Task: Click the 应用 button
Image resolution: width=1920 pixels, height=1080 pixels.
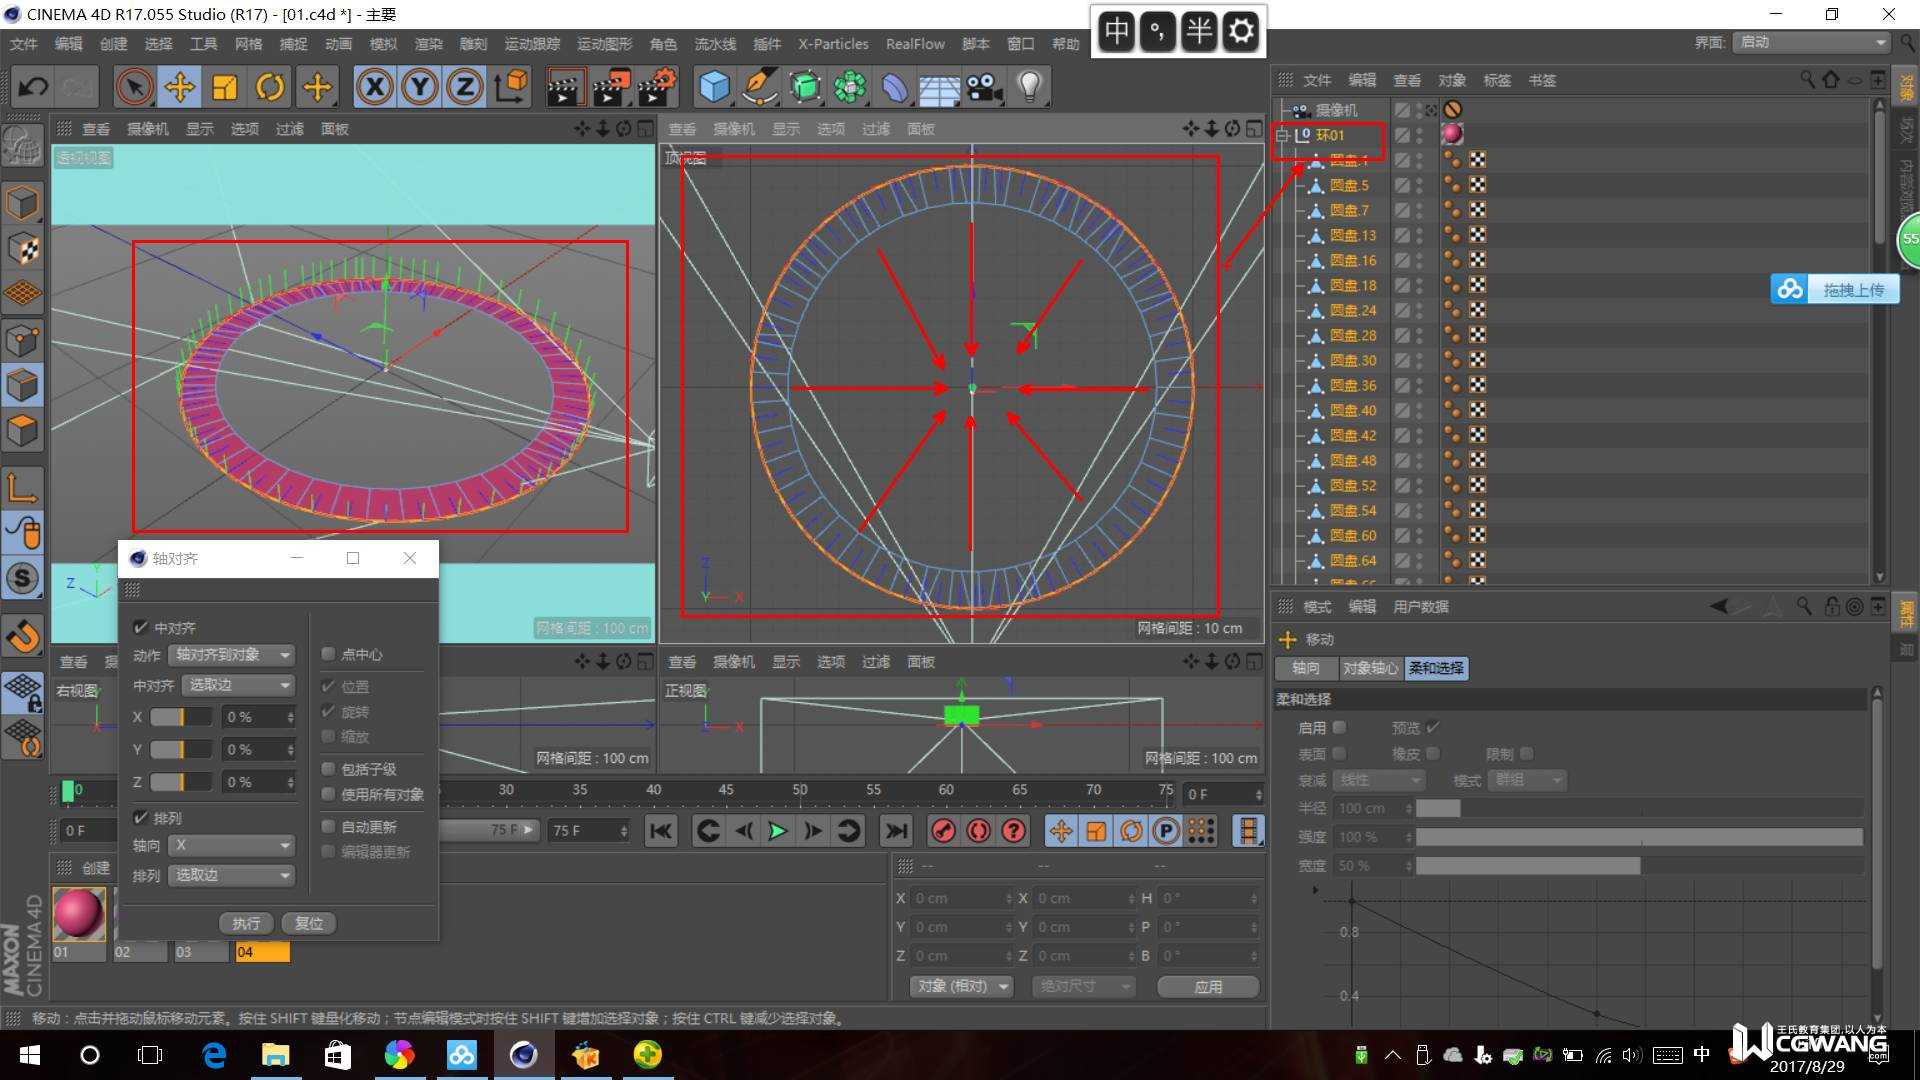Action: tap(1208, 987)
